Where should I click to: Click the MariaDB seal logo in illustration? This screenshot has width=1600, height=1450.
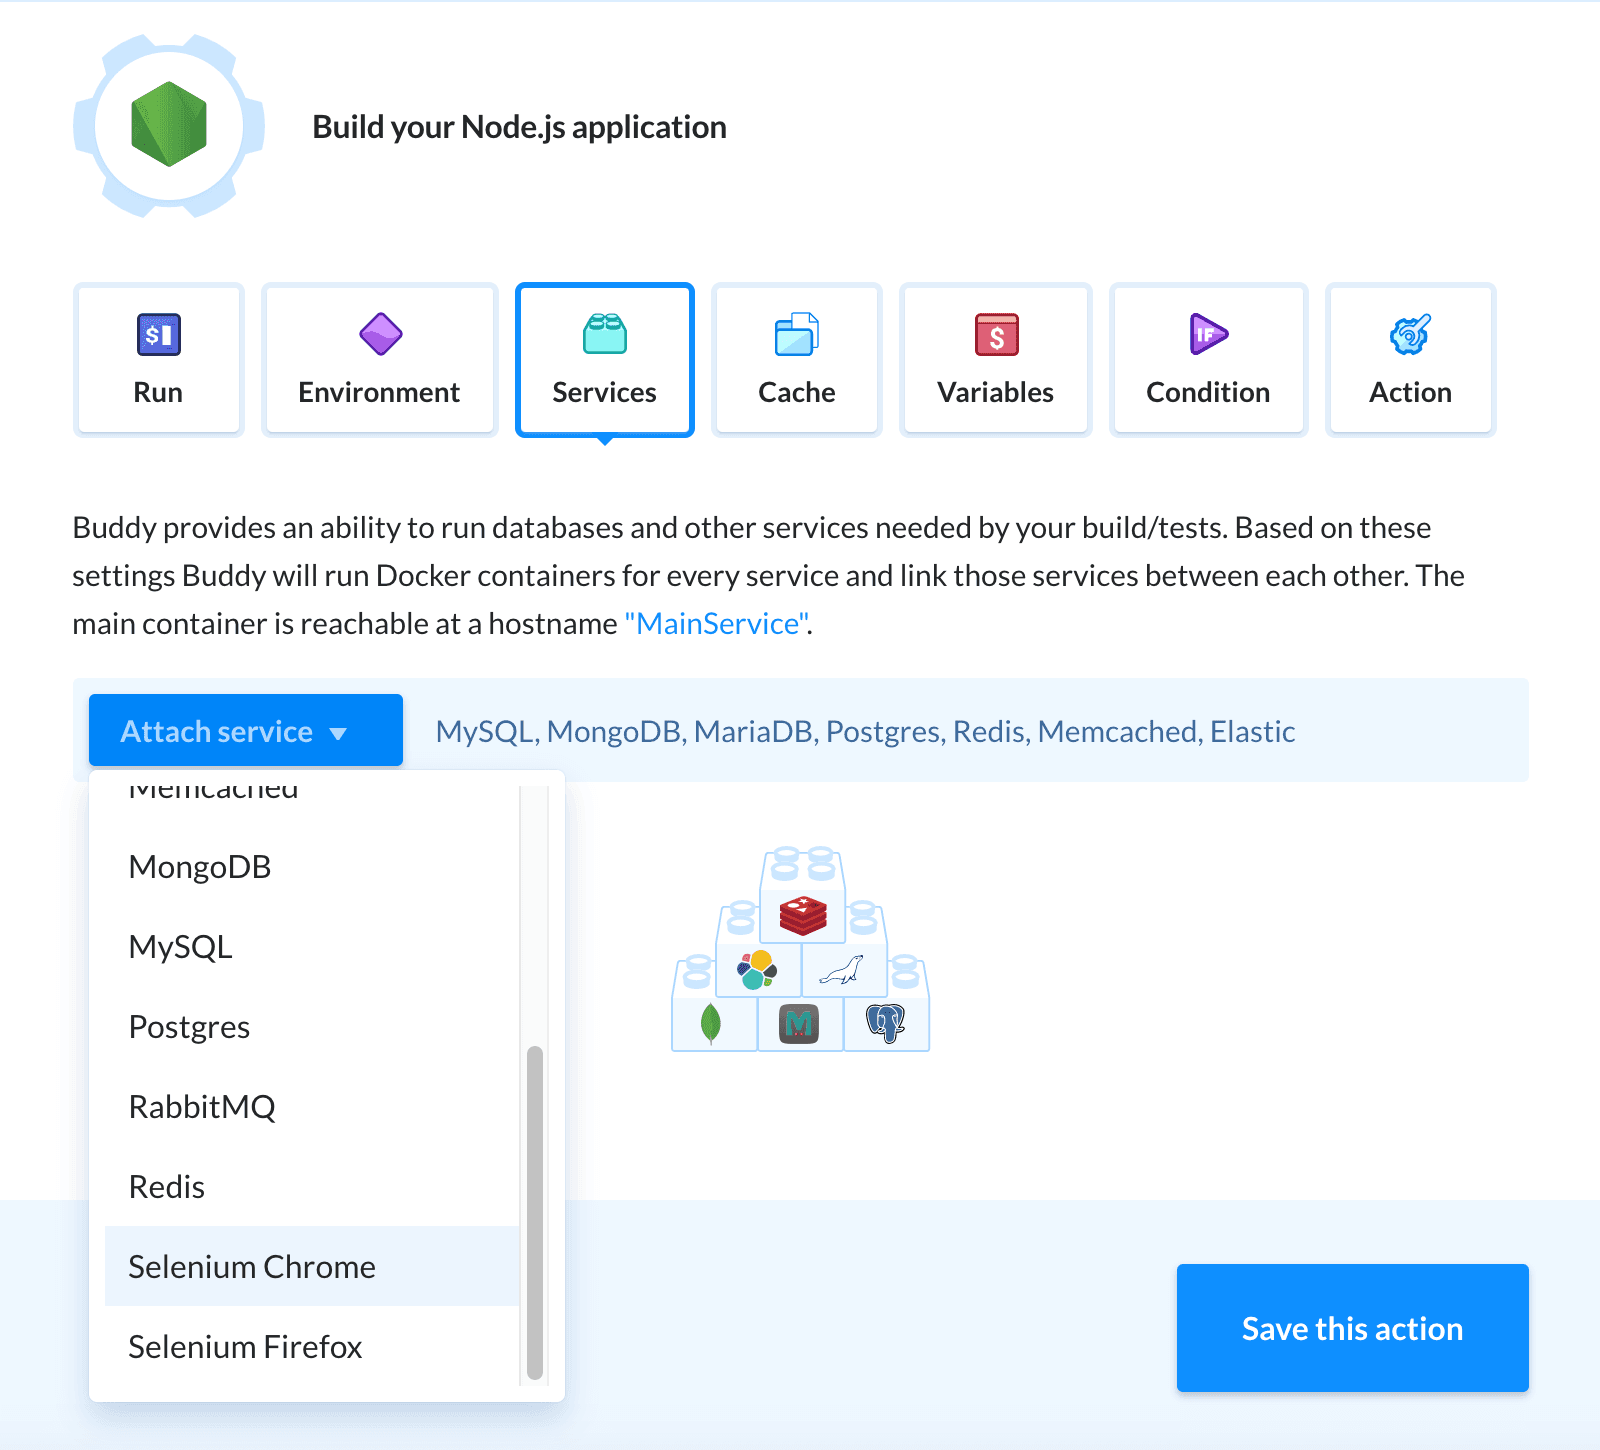coord(842,969)
